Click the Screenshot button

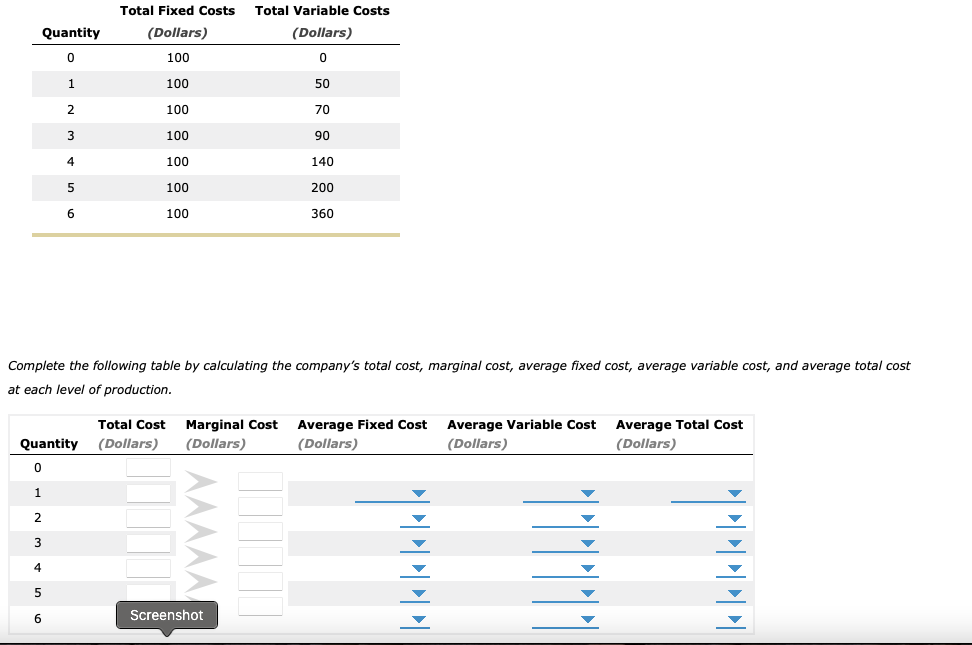pyautogui.click(x=166, y=615)
